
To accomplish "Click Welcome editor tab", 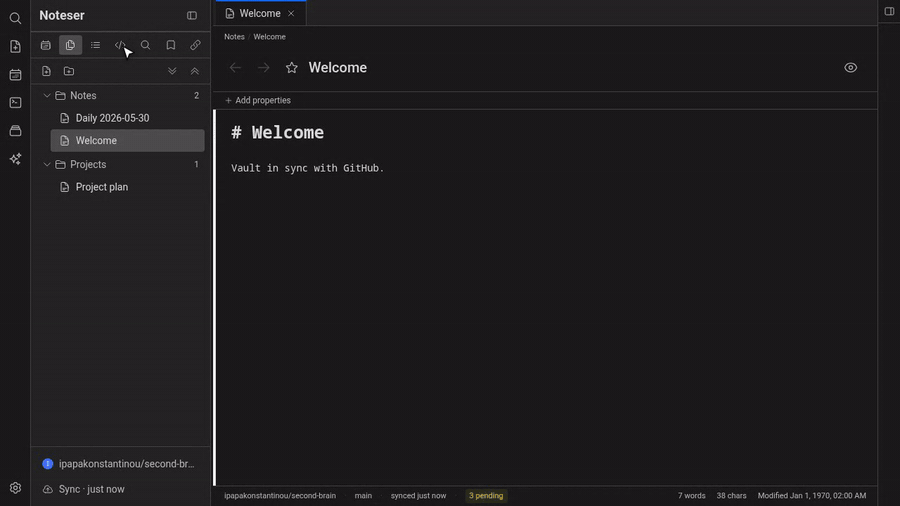I will (x=260, y=13).
